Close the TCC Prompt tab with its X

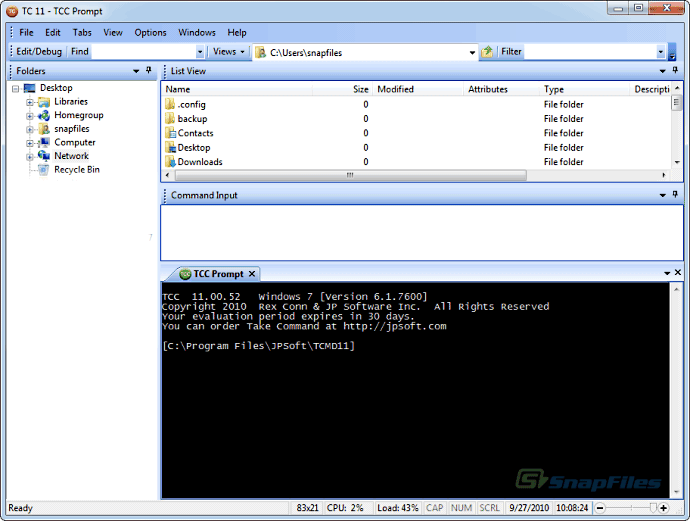(x=252, y=274)
